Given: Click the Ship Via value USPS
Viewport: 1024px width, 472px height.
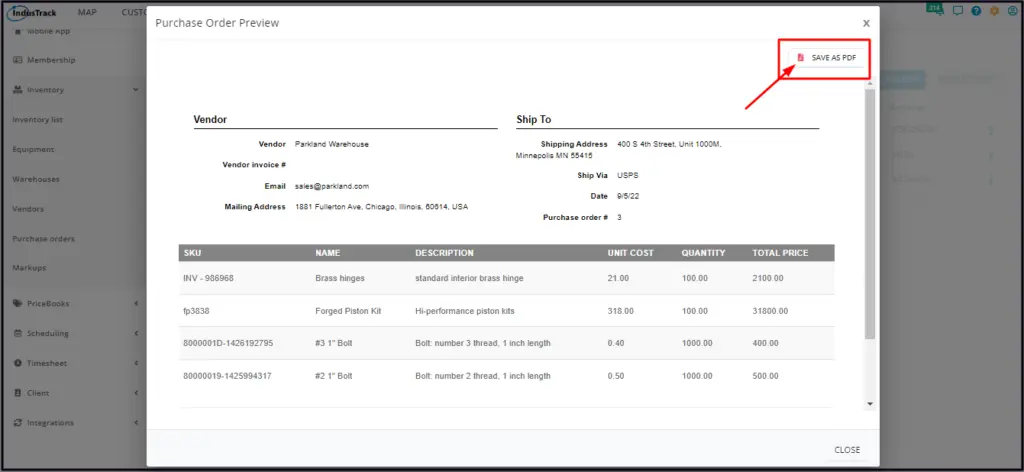Looking at the screenshot, I should coord(626,176).
